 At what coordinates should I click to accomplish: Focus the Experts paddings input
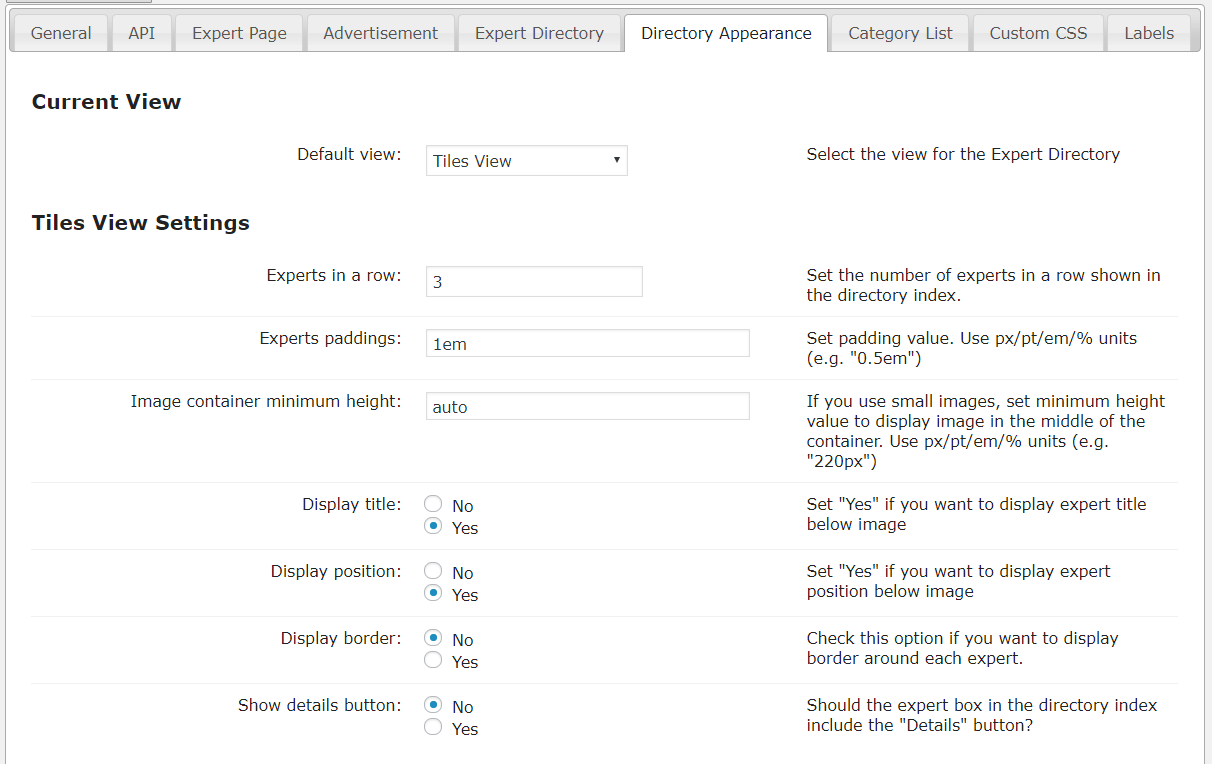(587, 344)
